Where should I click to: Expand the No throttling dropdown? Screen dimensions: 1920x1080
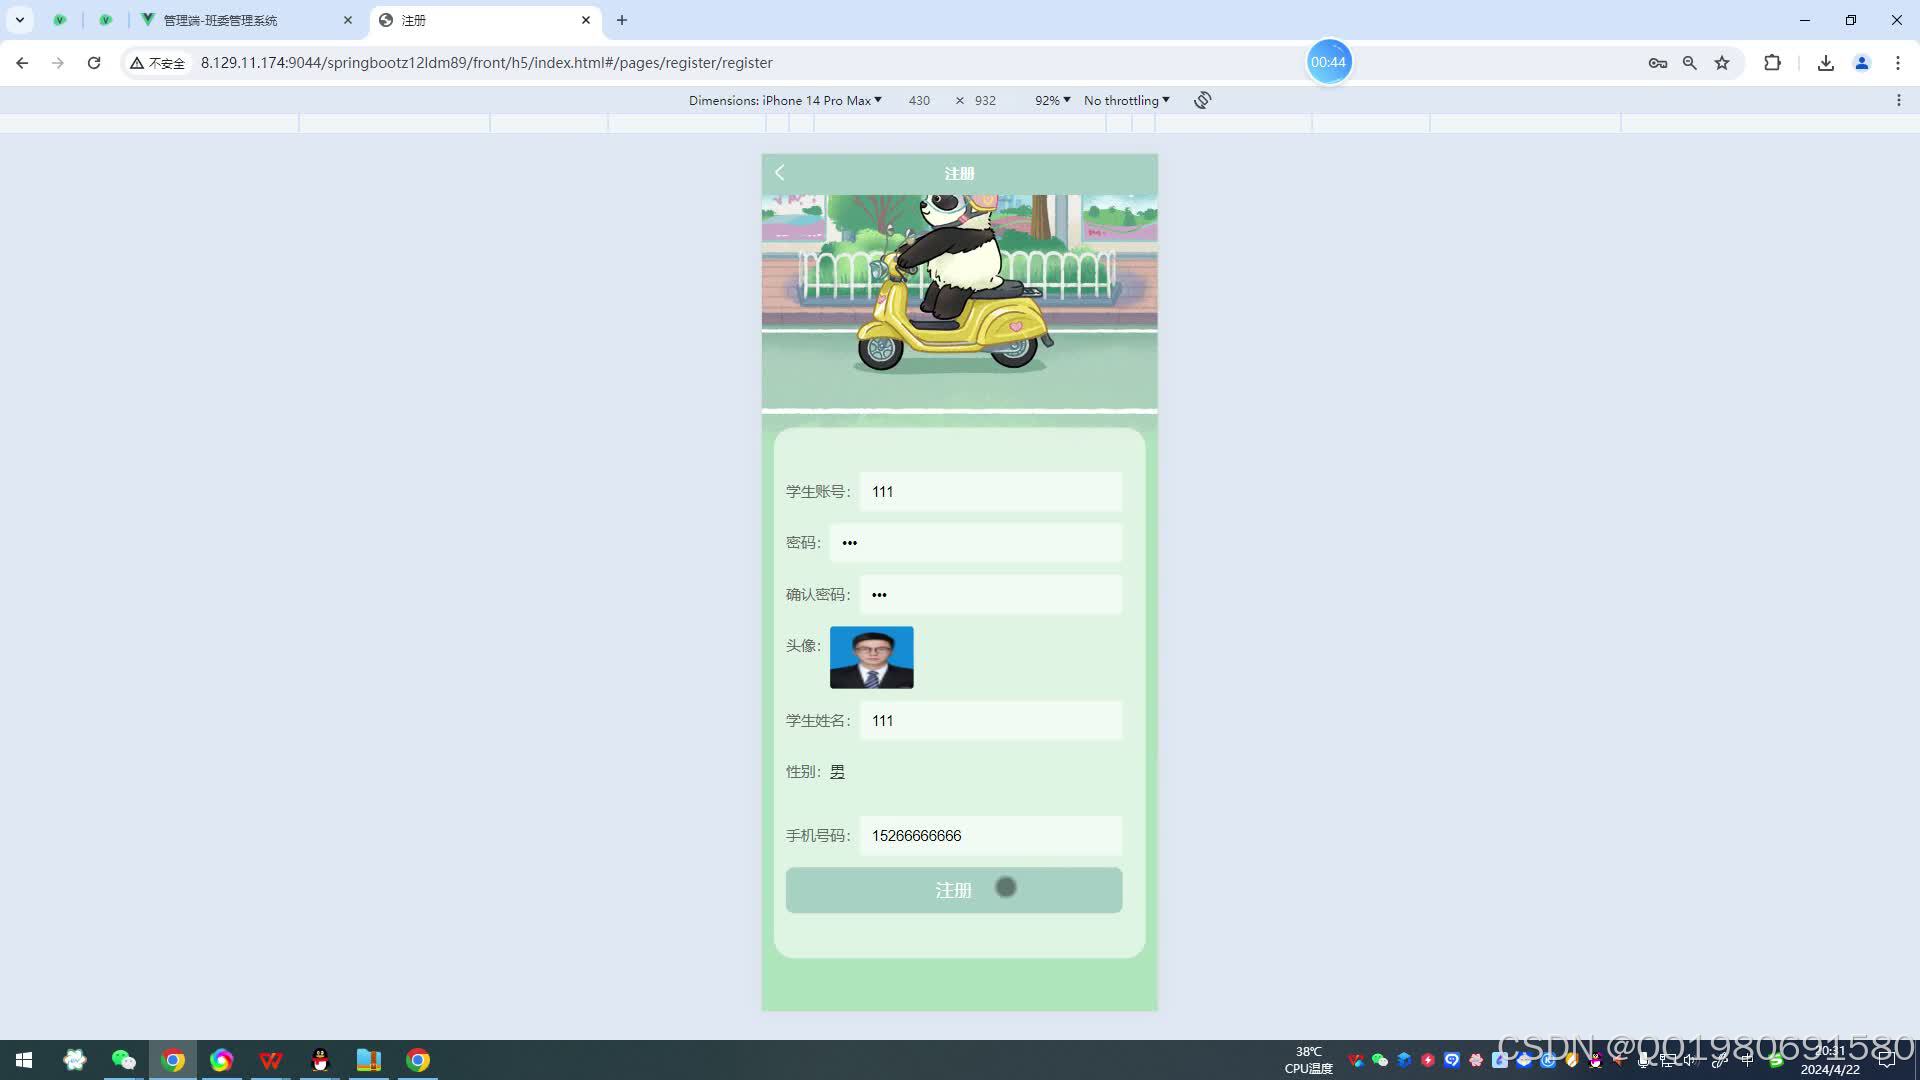[1126, 100]
